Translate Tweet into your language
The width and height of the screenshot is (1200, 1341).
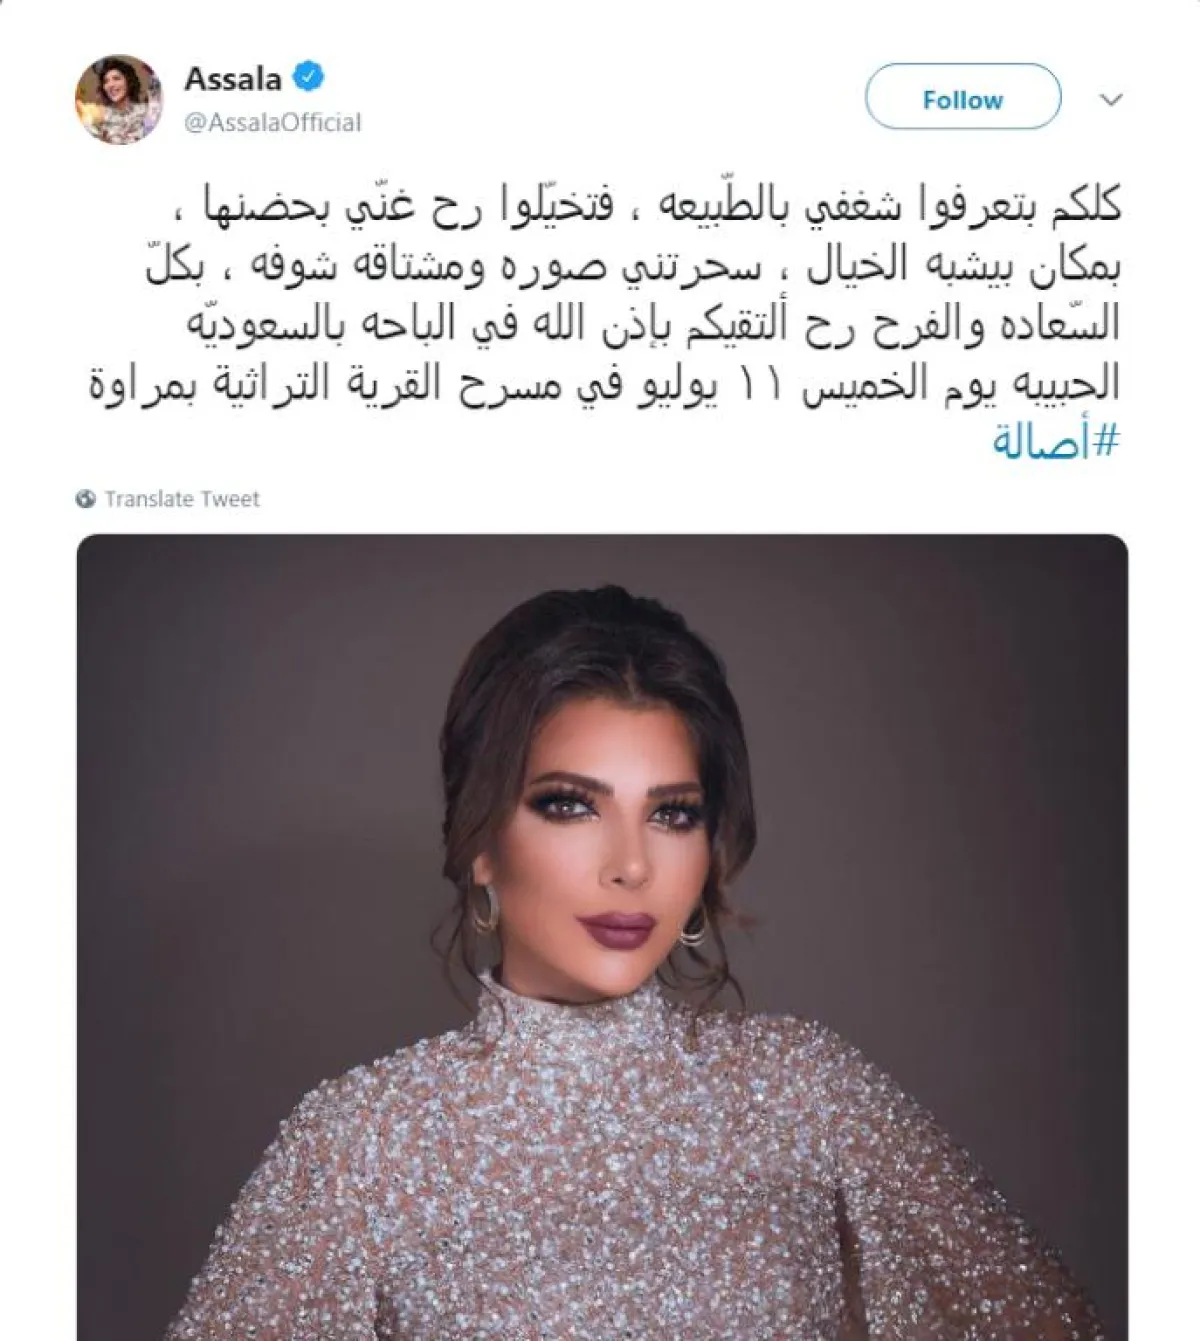click(181, 498)
